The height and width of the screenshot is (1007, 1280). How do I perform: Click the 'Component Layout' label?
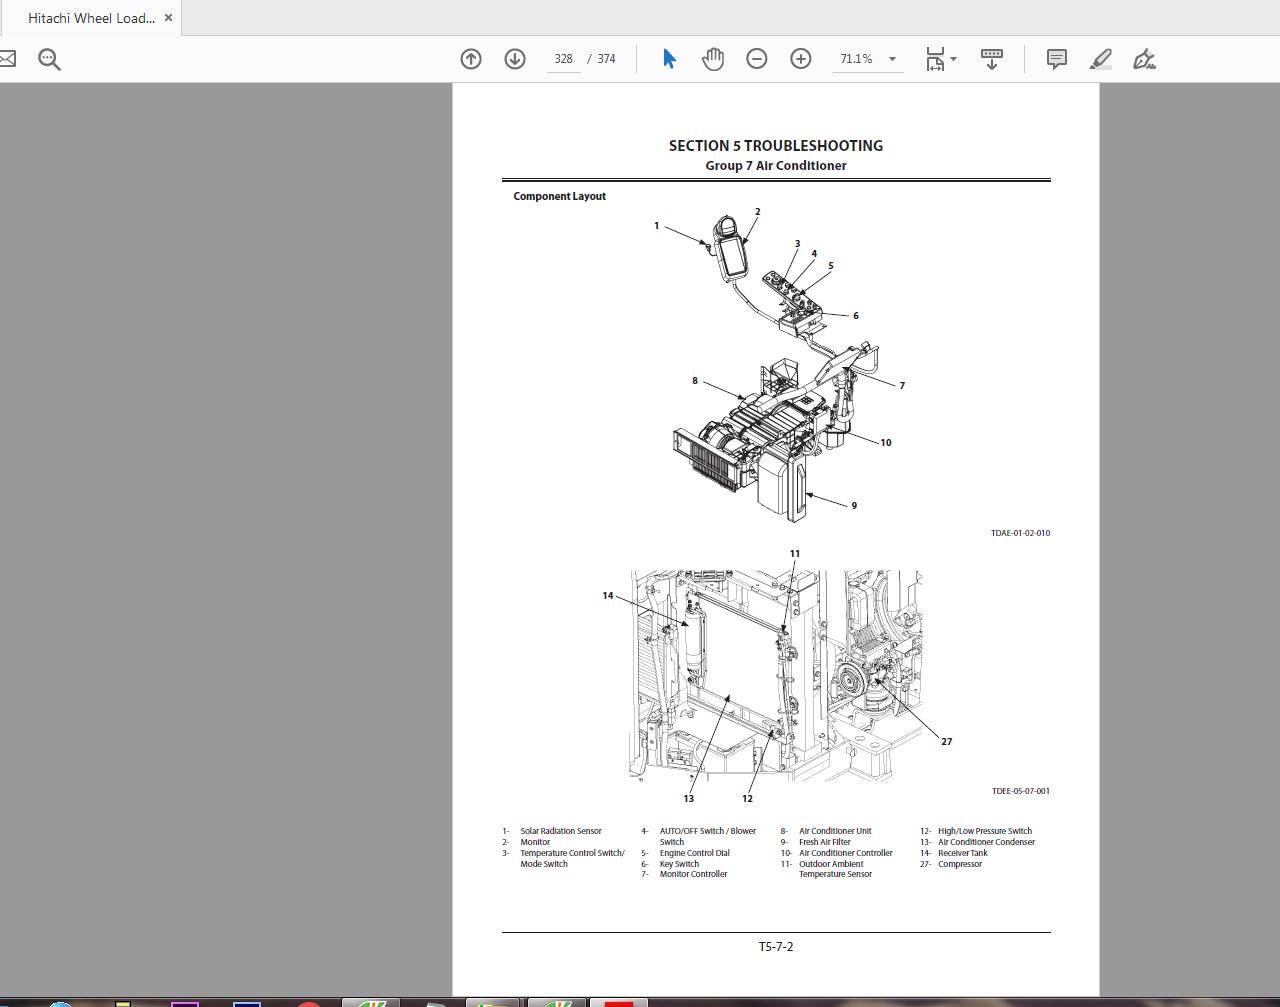pyautogui.click(x=559, y=196)
